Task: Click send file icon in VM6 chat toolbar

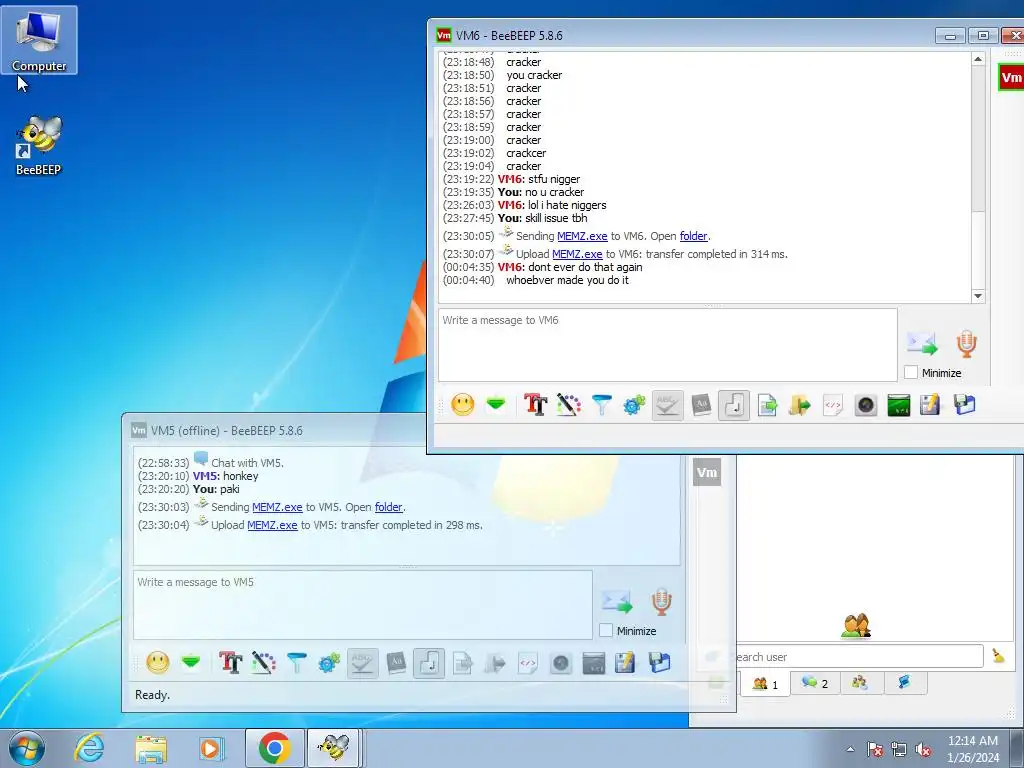Action: coord(767,405)
